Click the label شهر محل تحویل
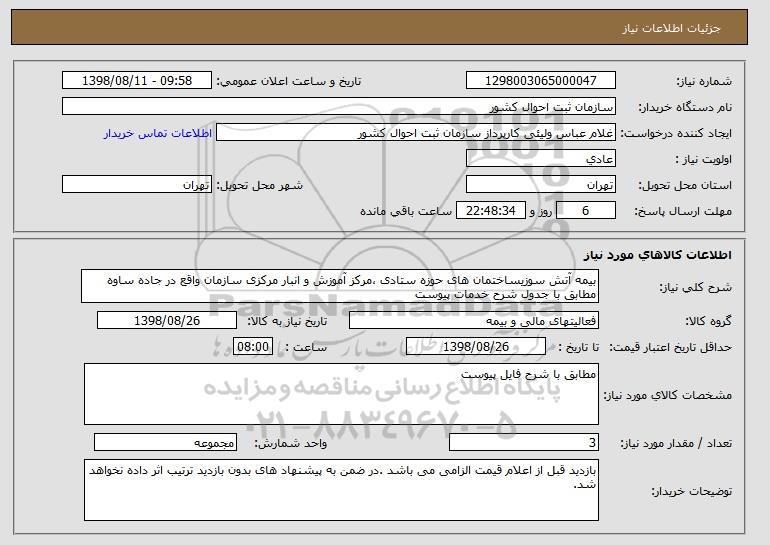Viewport: 770px width, 545px height. coord(260,186)
